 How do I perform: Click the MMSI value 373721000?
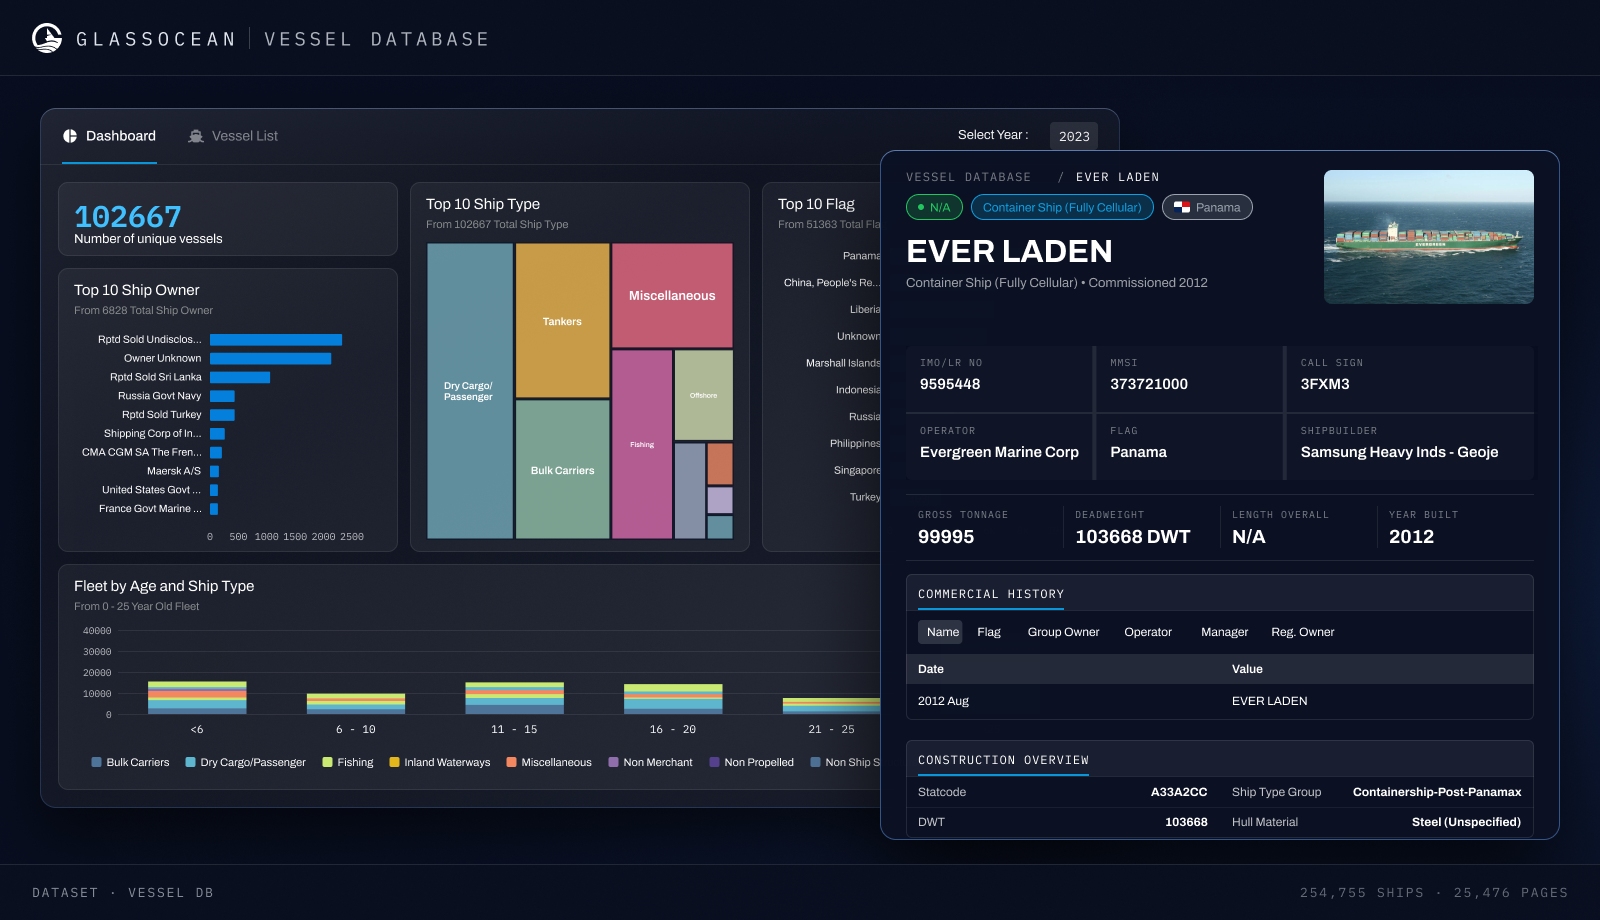pyautogui.click(x=1149, y=384)
